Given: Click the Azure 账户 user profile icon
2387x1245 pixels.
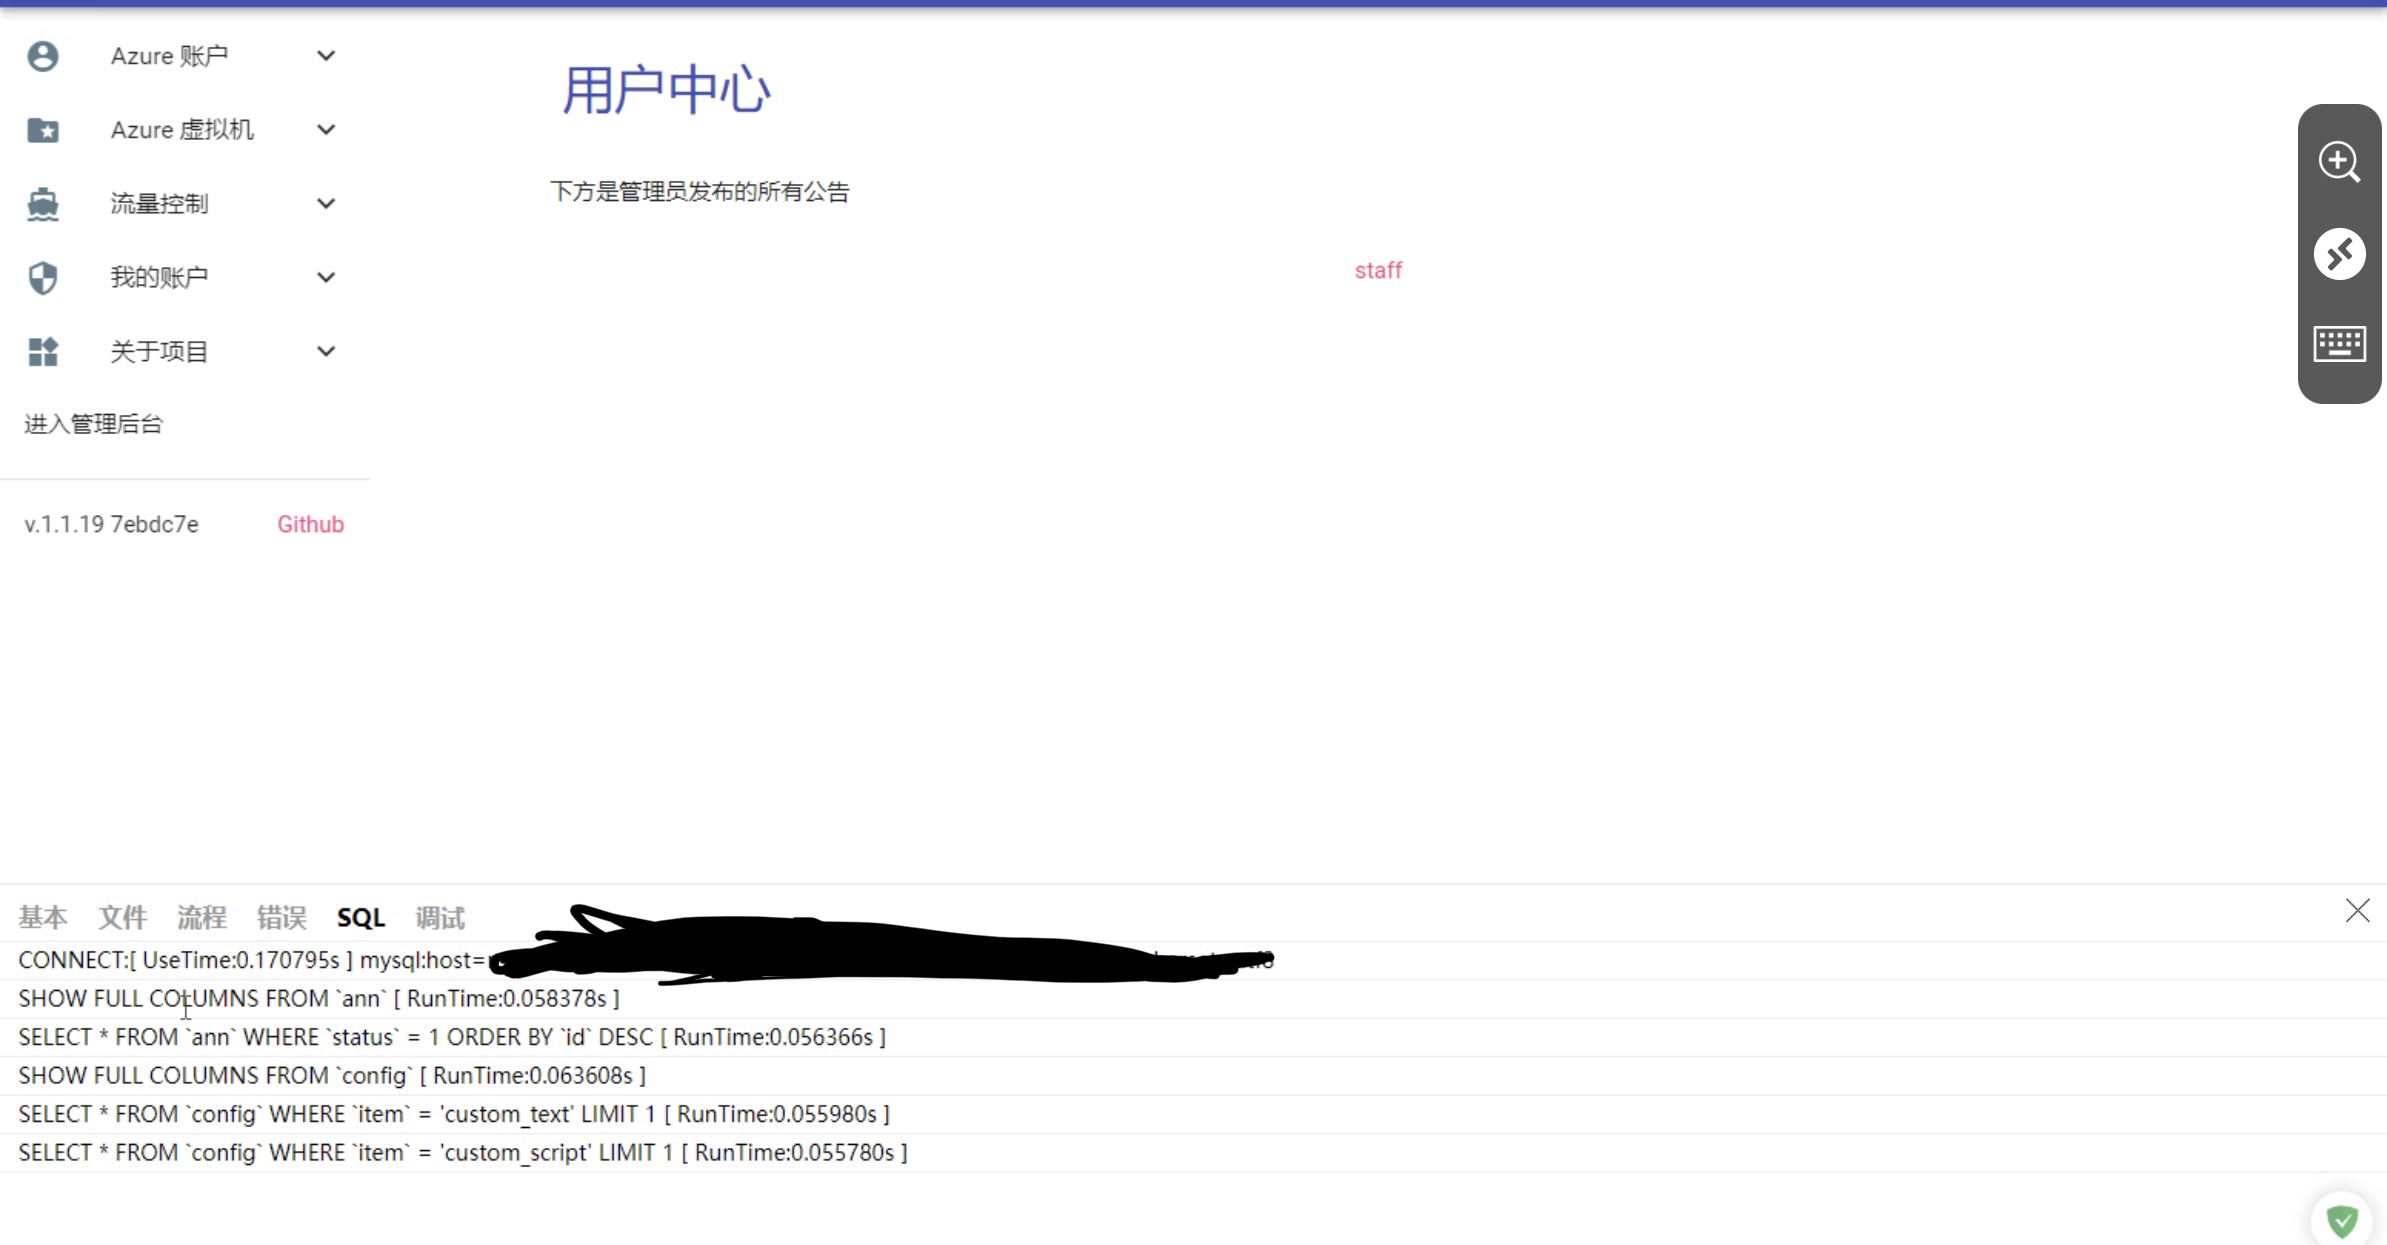Looking at the screenshot, I should (43, 56).
